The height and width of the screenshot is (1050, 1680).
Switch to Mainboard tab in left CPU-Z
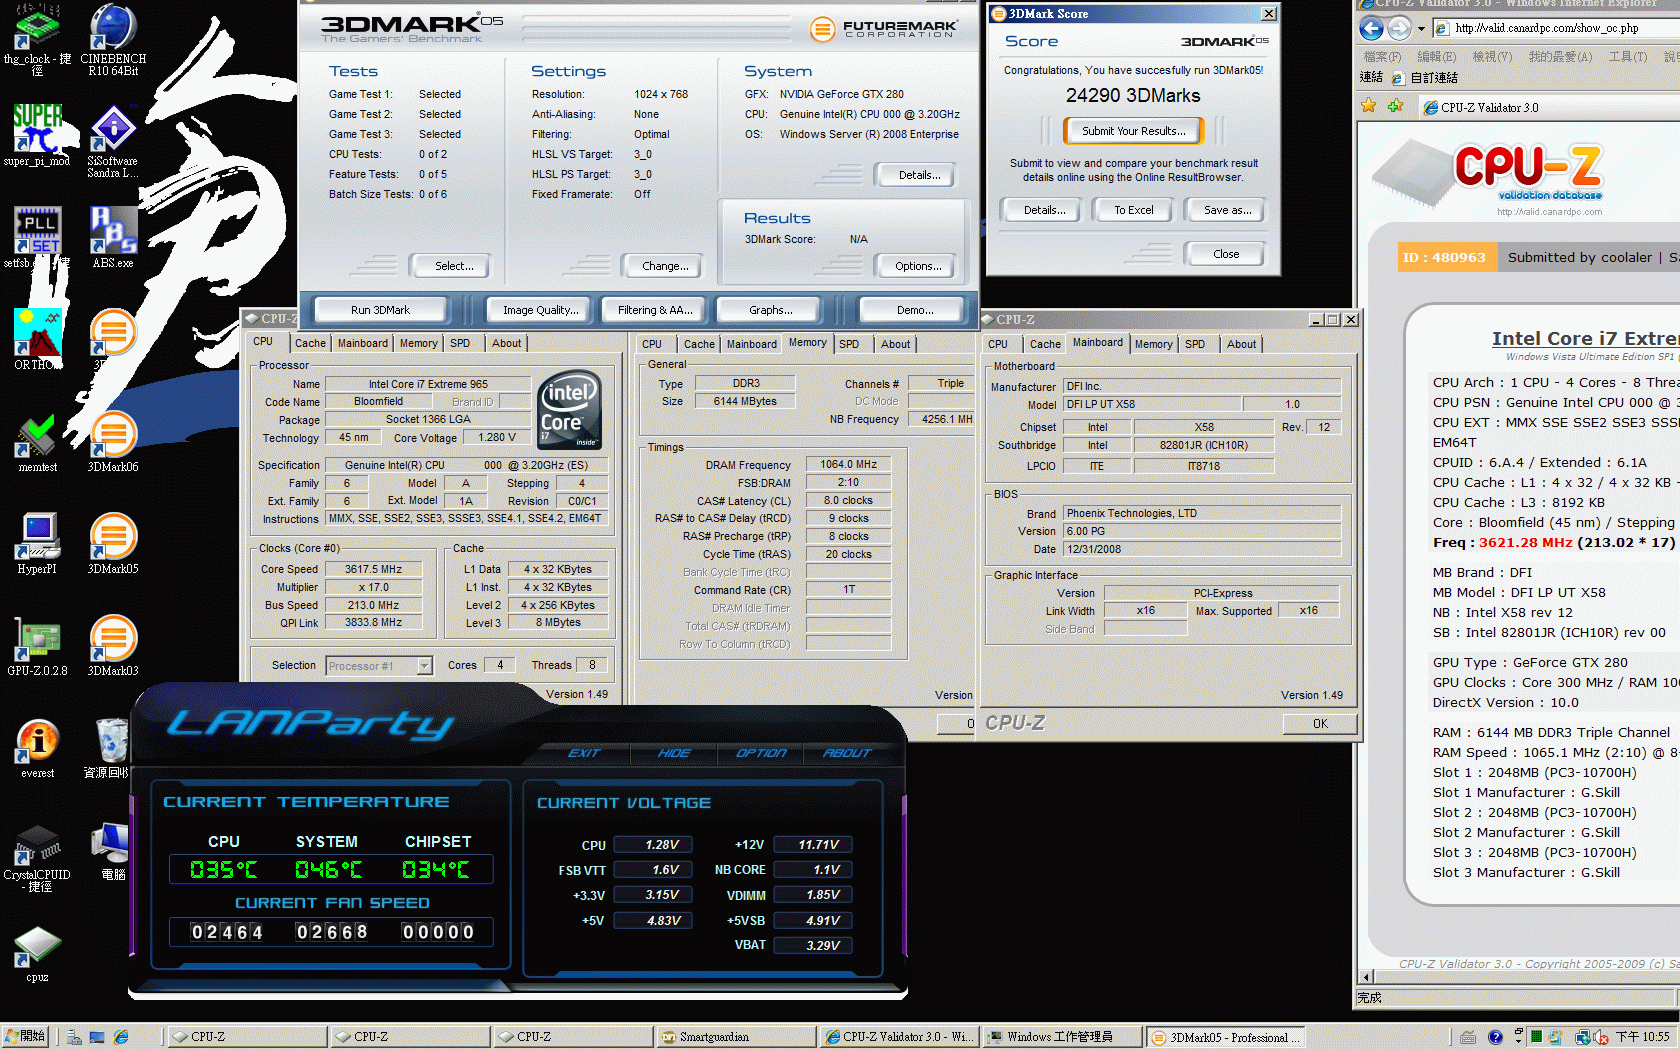click(x=362, y=343)
